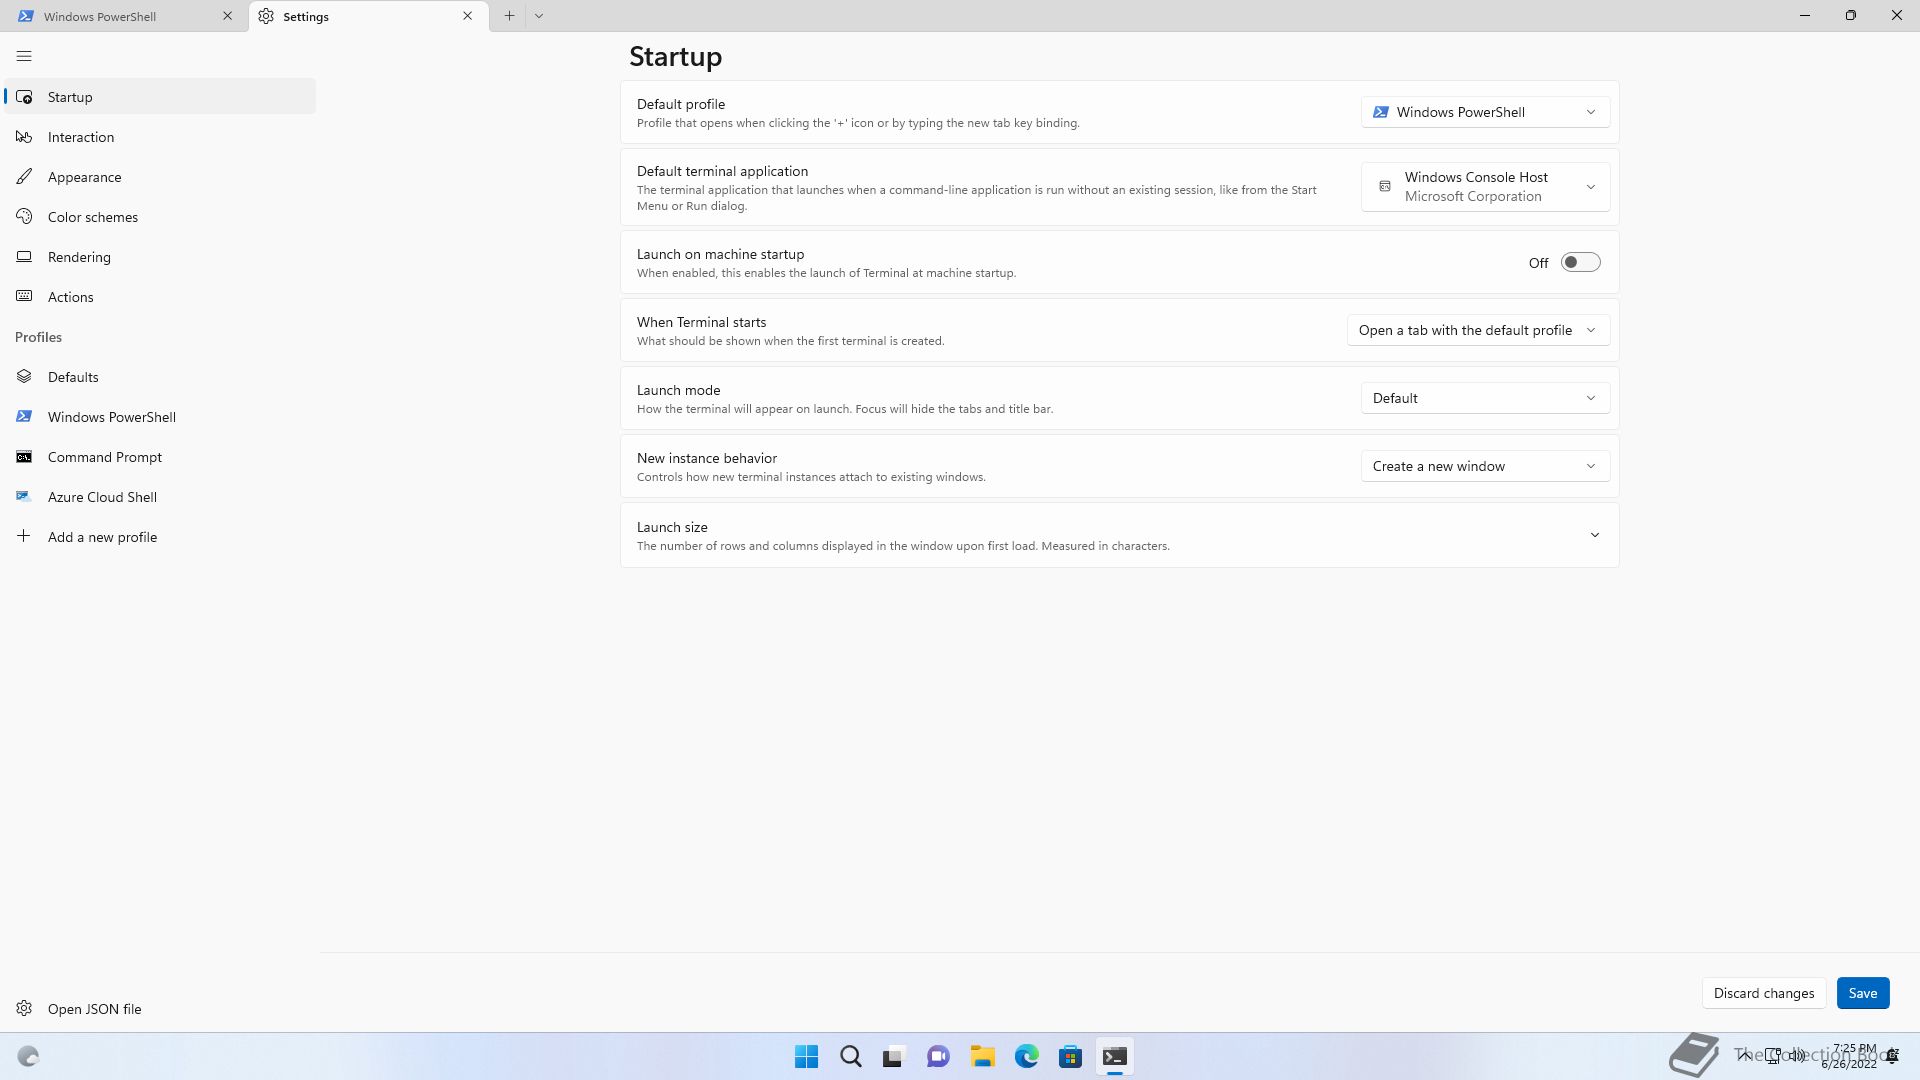
Task: Click Open JSON file link
Action: (160, 1009)
